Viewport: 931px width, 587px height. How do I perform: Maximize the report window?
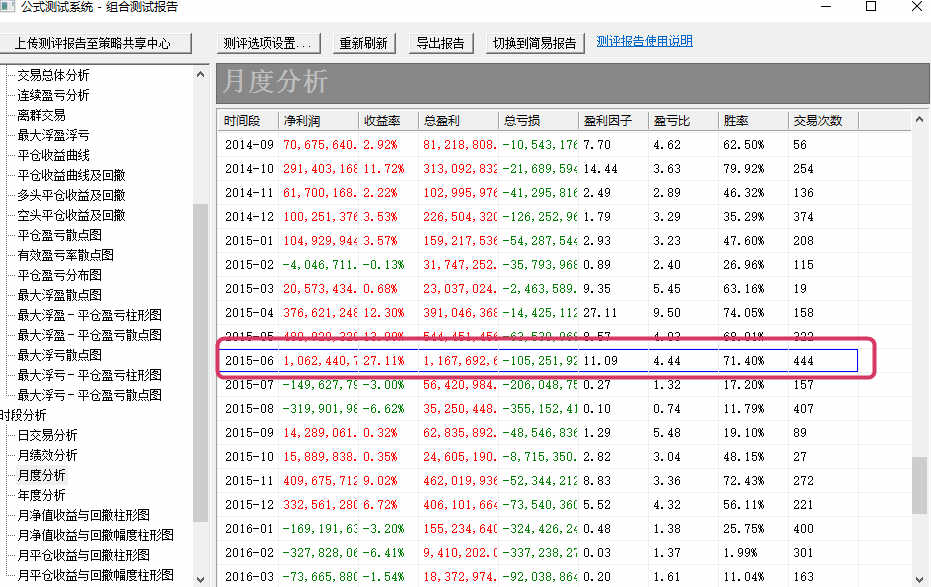coord(870,8)
